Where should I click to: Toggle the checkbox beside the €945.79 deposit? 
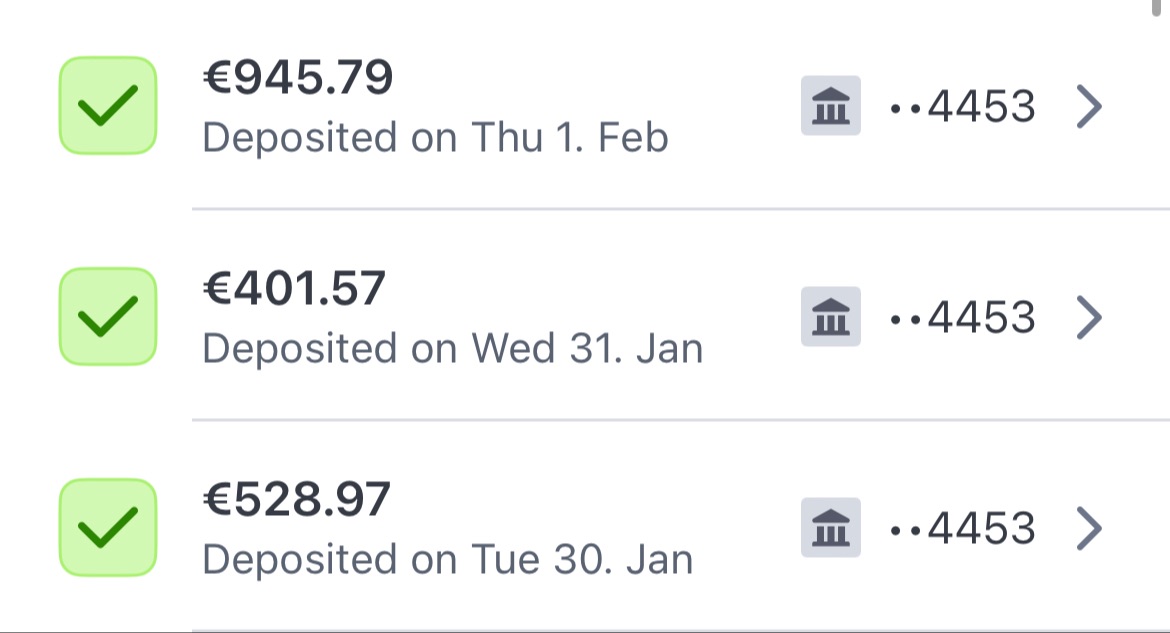point(108,106)
